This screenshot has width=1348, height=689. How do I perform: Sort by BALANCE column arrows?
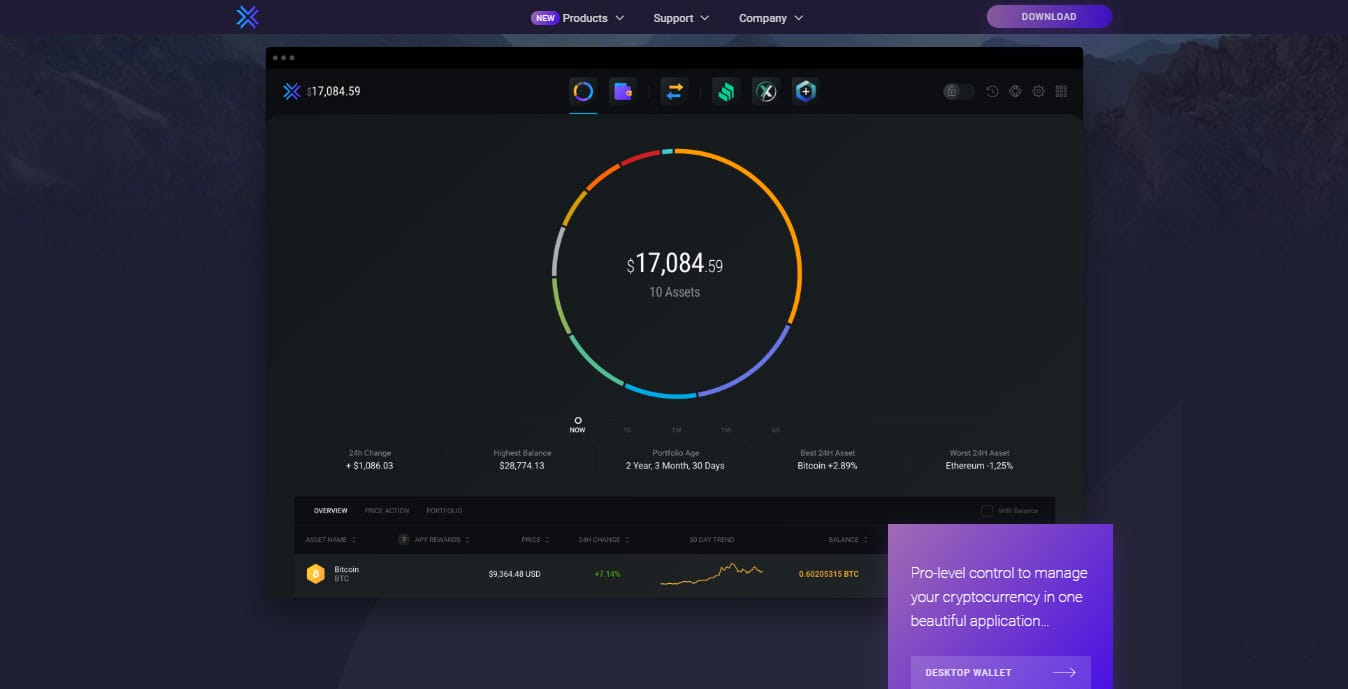coord(866,540)
